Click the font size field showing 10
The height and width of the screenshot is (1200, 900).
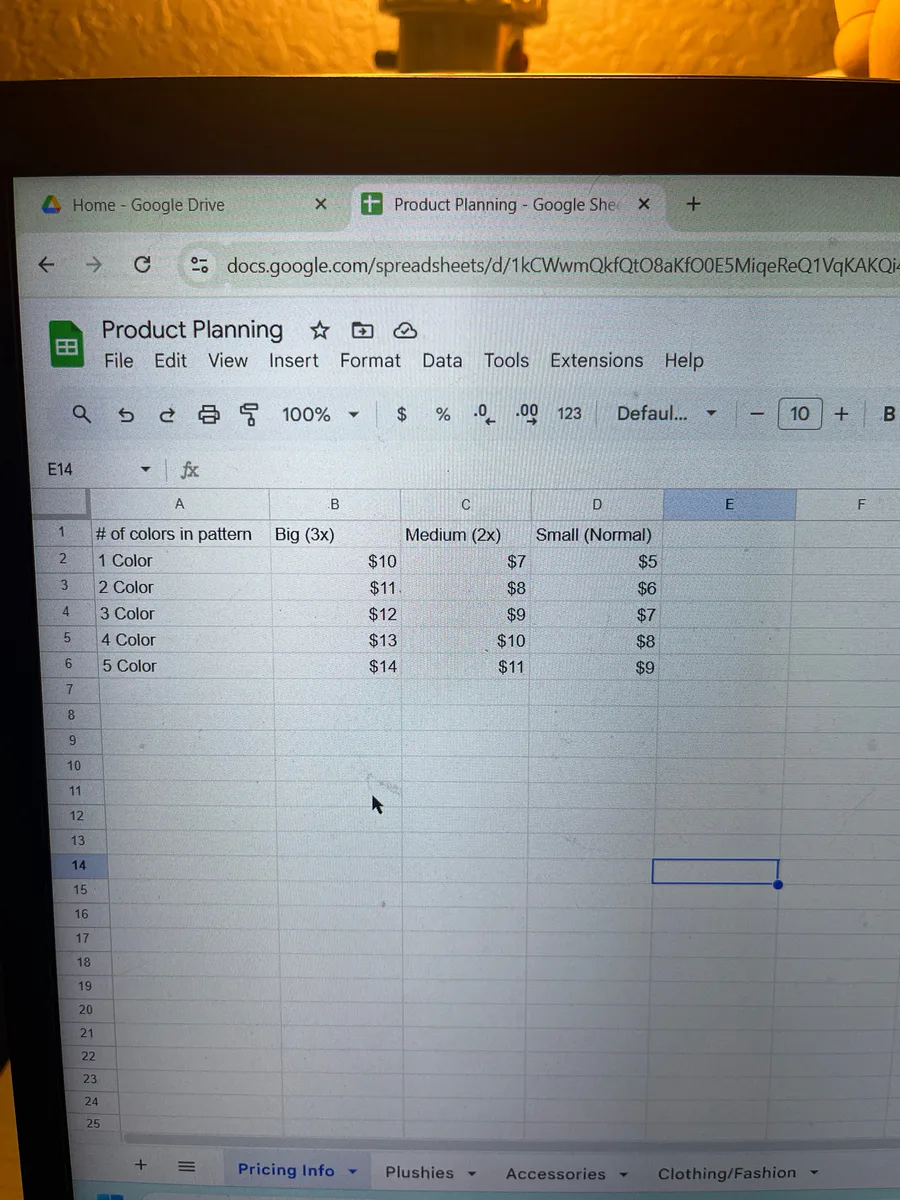[x=800, y=414]
